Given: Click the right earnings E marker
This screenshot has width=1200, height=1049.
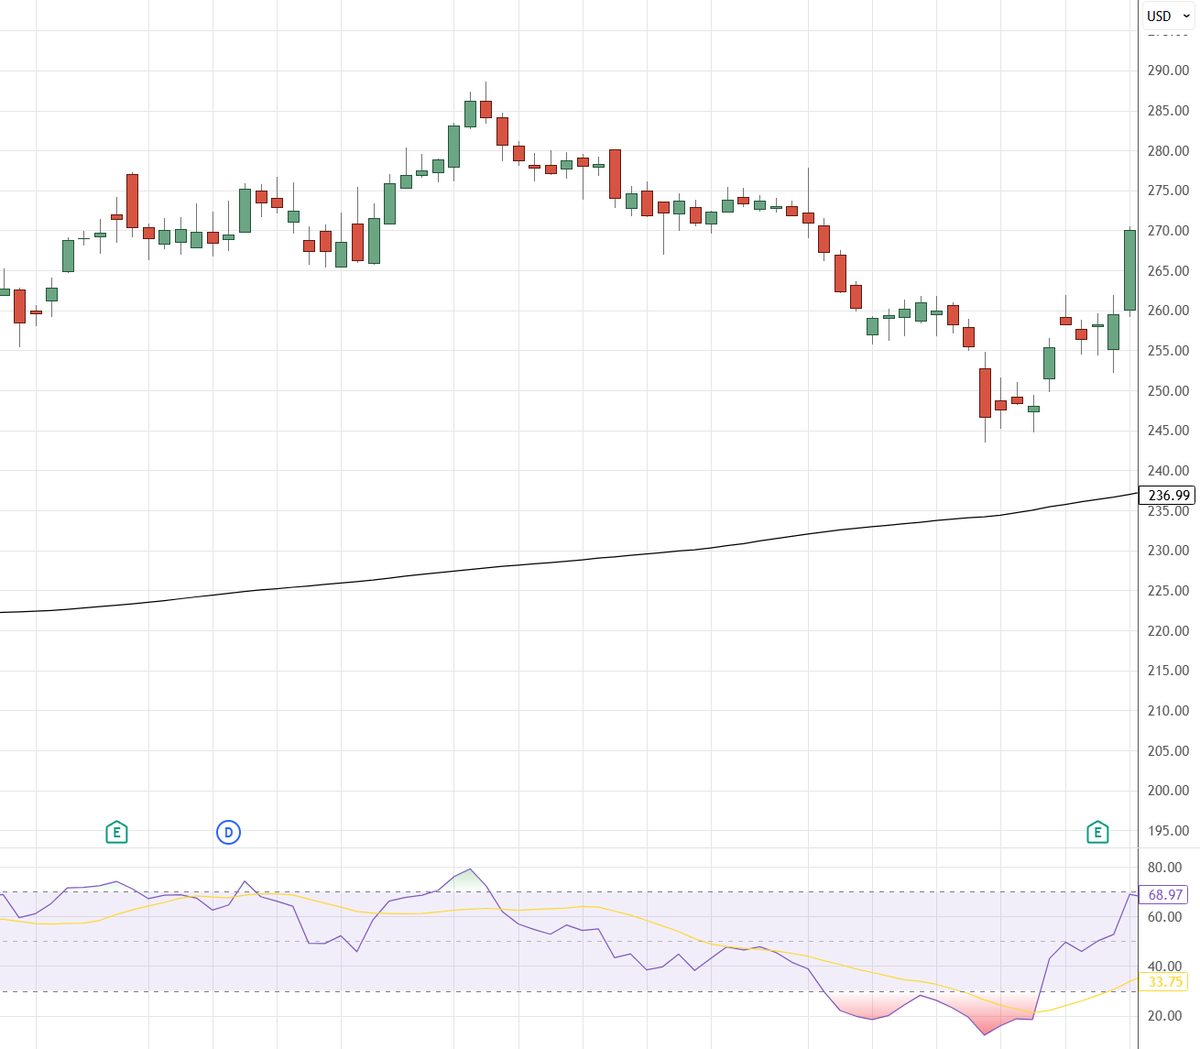Looking at the screenshot, I should 1097,832.
